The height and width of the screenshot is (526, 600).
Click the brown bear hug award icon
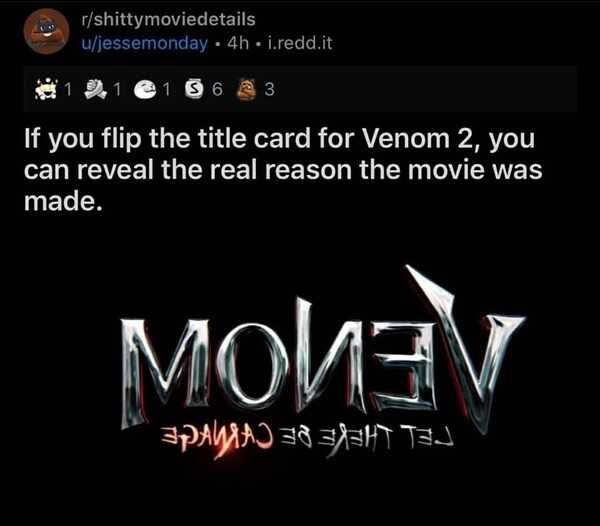(x=246, y=89)
